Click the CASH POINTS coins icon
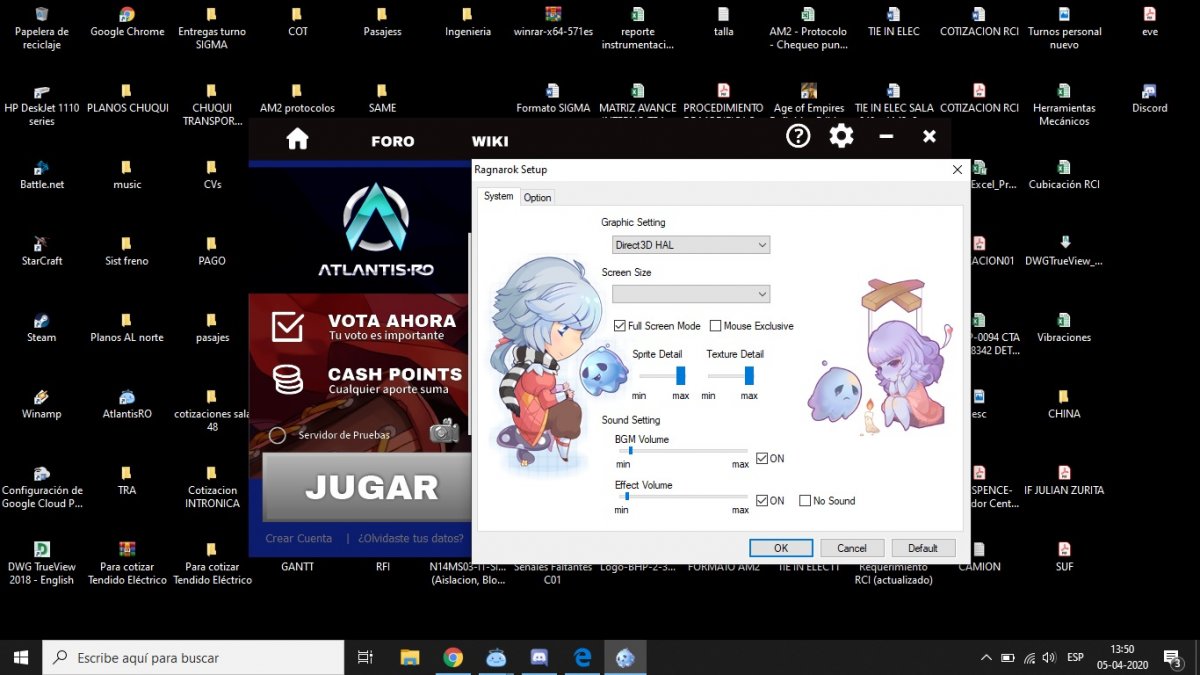 tap(288, 379)
